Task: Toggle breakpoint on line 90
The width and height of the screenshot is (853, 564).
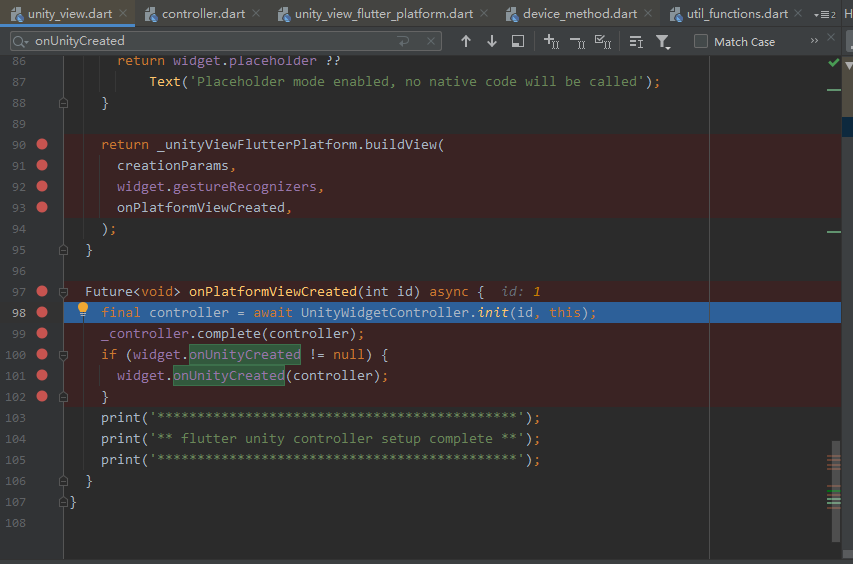Action: click(x=42, y=144)
